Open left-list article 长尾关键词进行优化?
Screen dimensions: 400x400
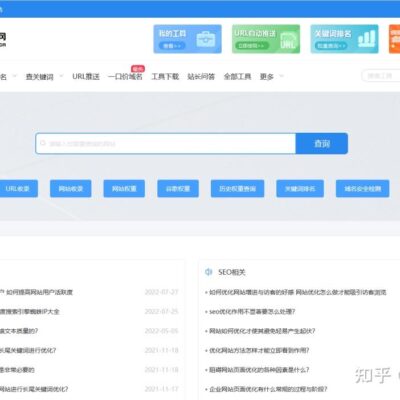click(28, 350)
